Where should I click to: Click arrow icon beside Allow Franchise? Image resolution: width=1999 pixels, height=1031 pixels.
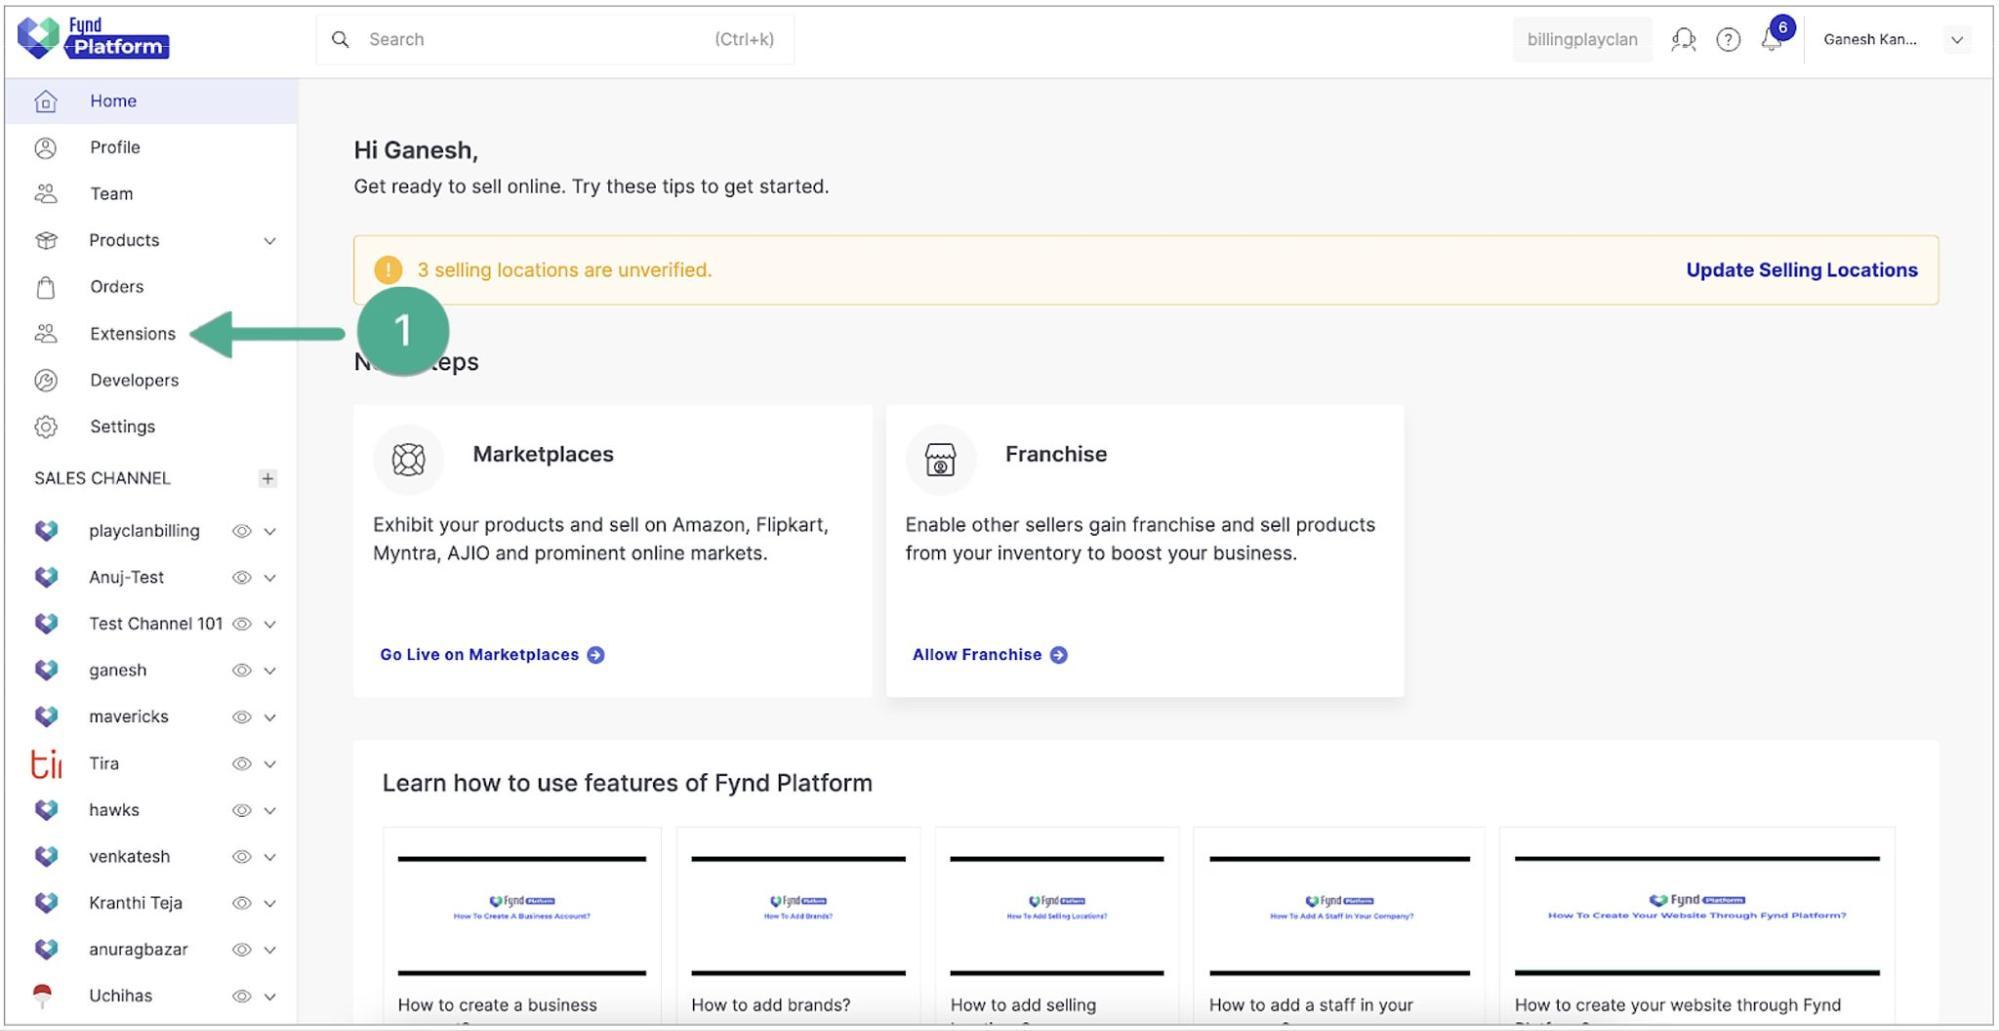click(x=1059, y=655)
